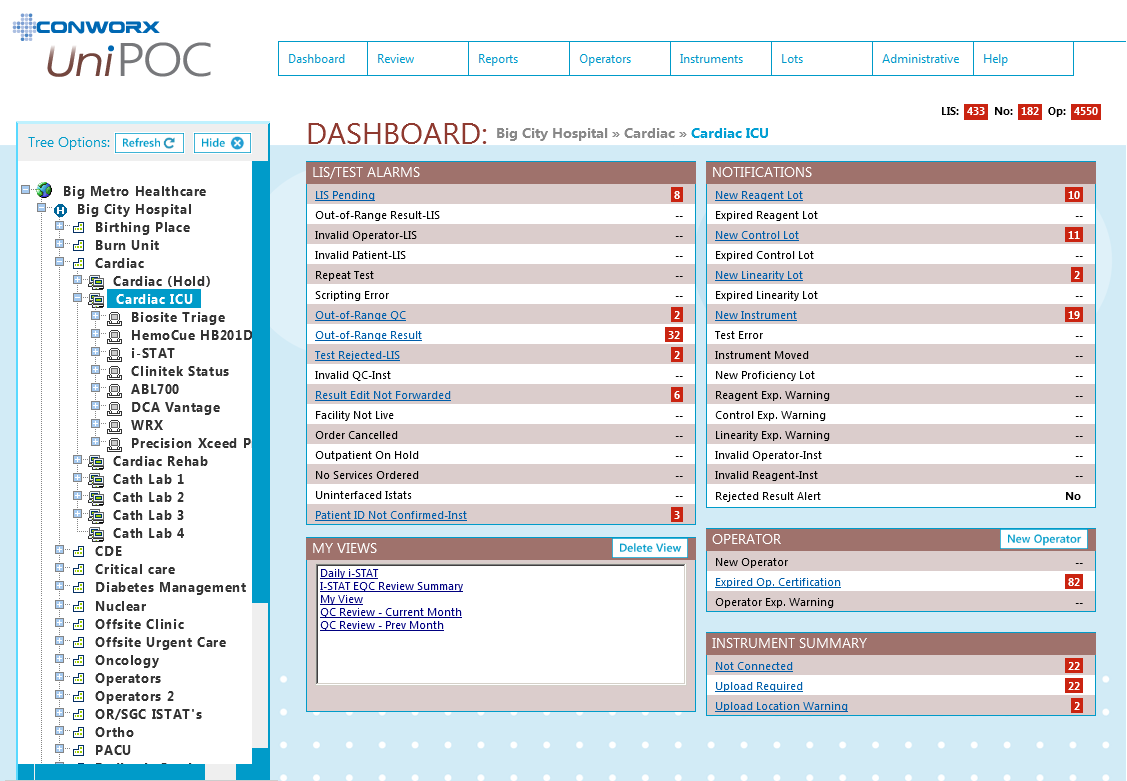Click the location icon beside Cath Lab 4
Image resolution: width=1127 pixels, height=781 pixels.
point(96,533)
